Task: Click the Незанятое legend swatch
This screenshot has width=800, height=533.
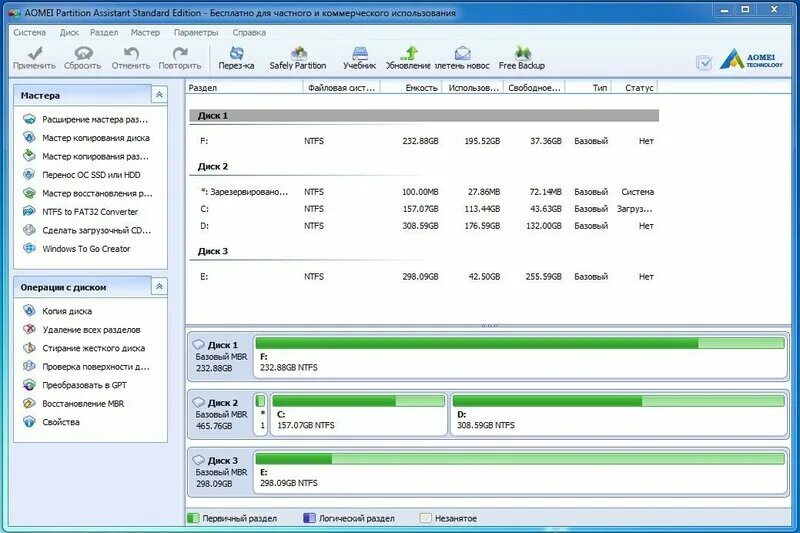Action: click(x=425, y=518)
